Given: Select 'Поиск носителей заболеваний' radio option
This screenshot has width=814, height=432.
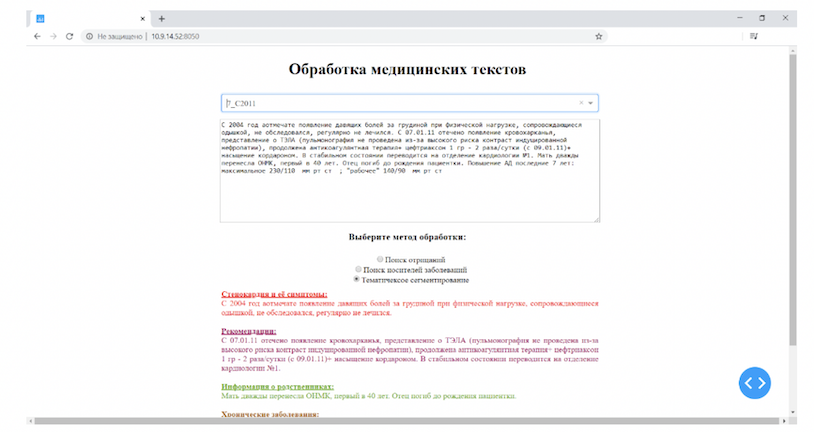Looking at the screenshot, I should [359, 269].
